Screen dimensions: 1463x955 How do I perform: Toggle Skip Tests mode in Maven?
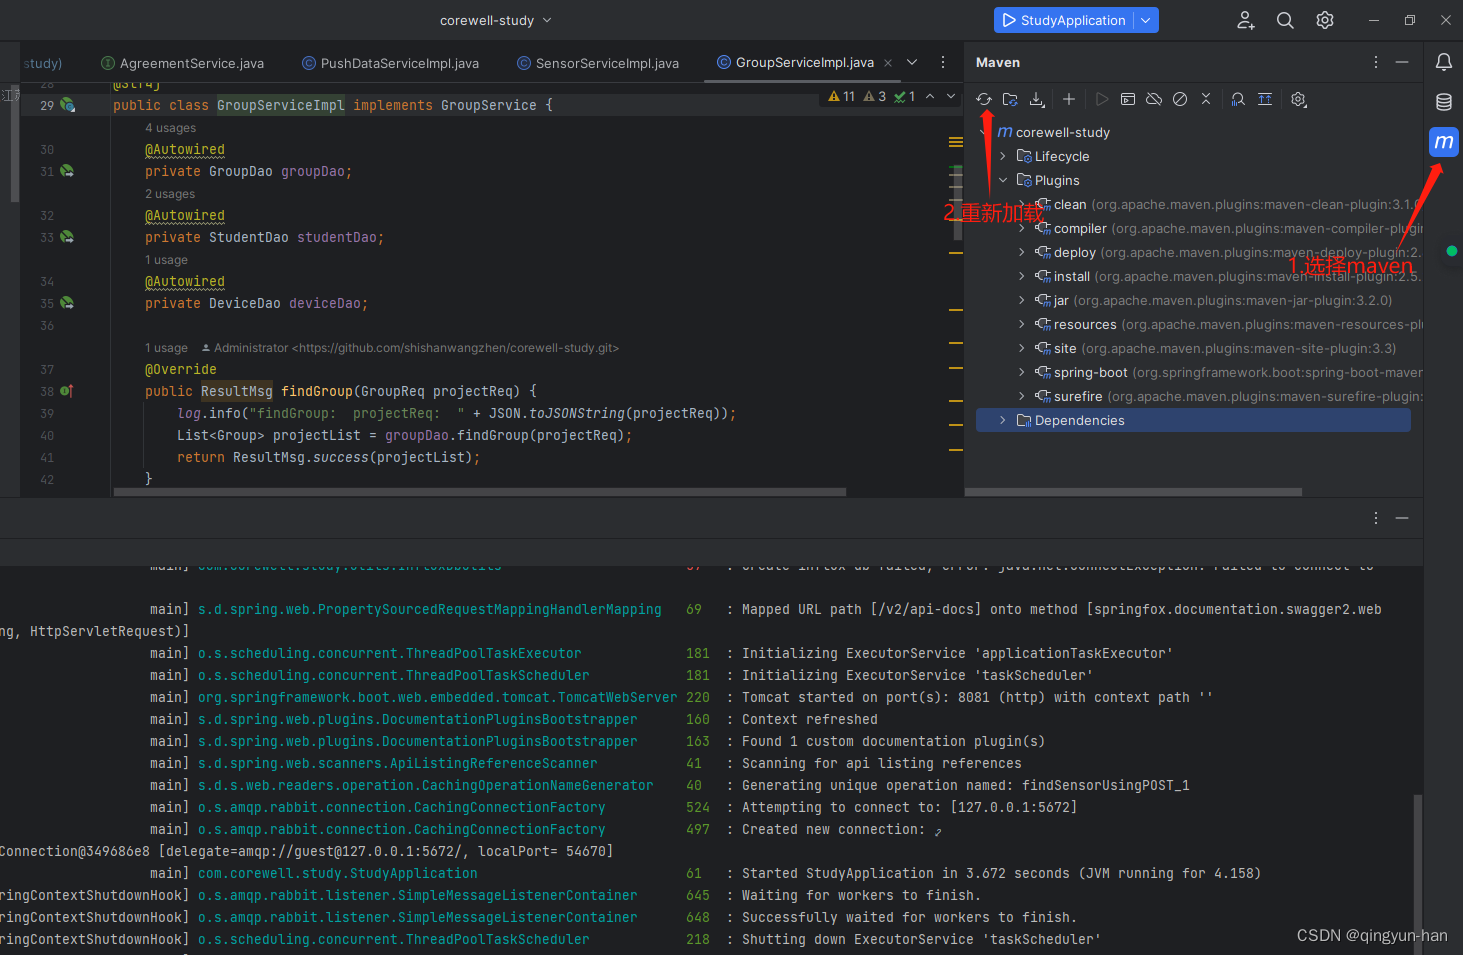1180,99
